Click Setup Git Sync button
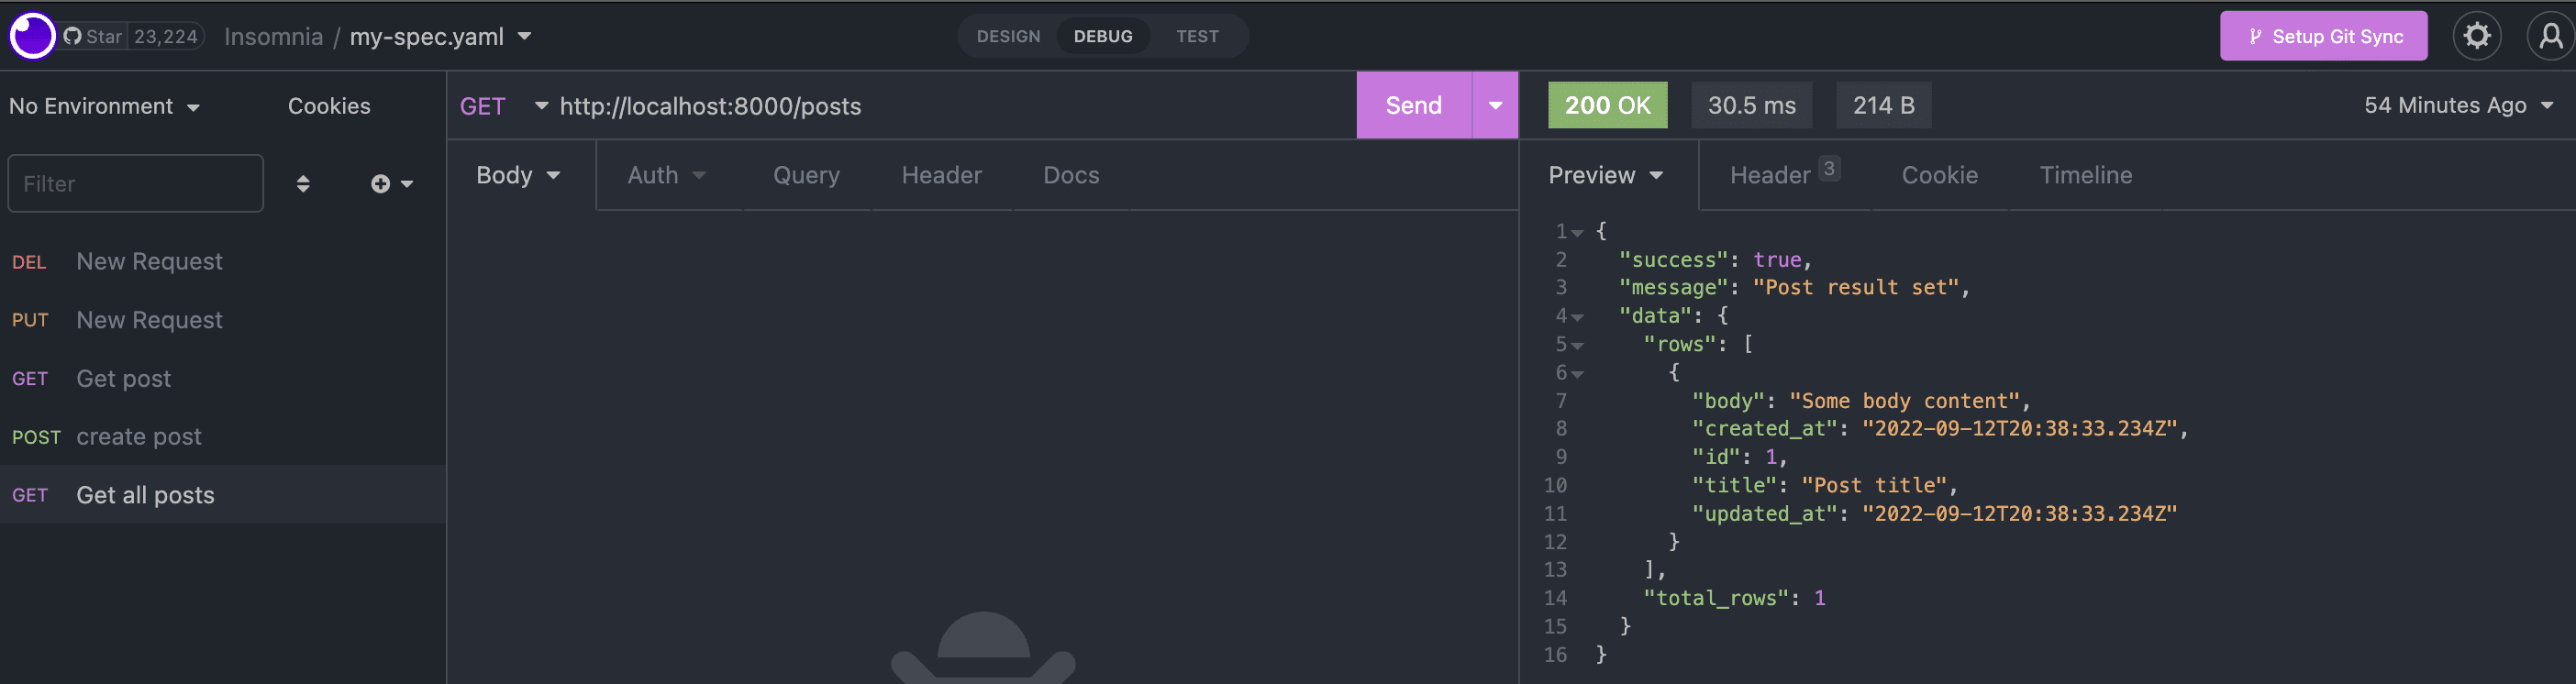Viewport: 2576px width, 684px height. pyautogui.click(x=2323, y=36)
